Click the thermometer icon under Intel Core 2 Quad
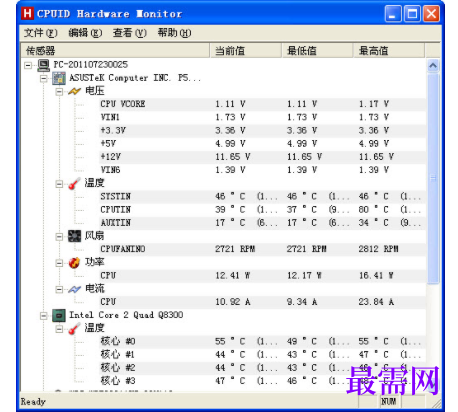Viewport: 458px width, 412px height. tap(75, 328)
